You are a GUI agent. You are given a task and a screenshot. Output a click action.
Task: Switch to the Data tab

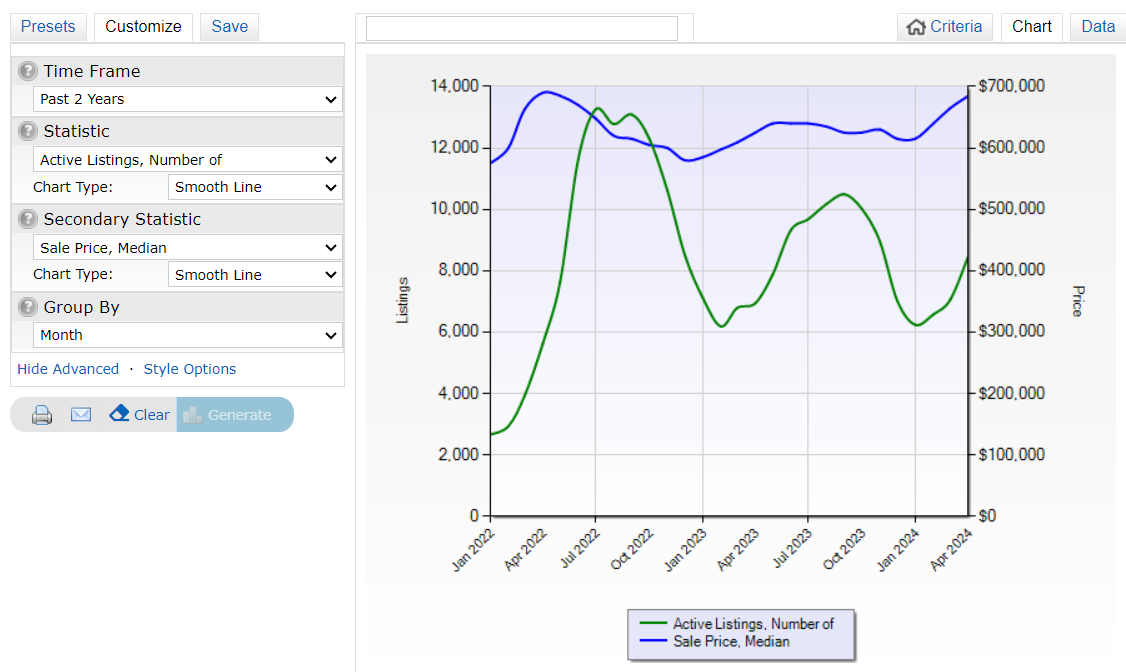point(1097,27)
